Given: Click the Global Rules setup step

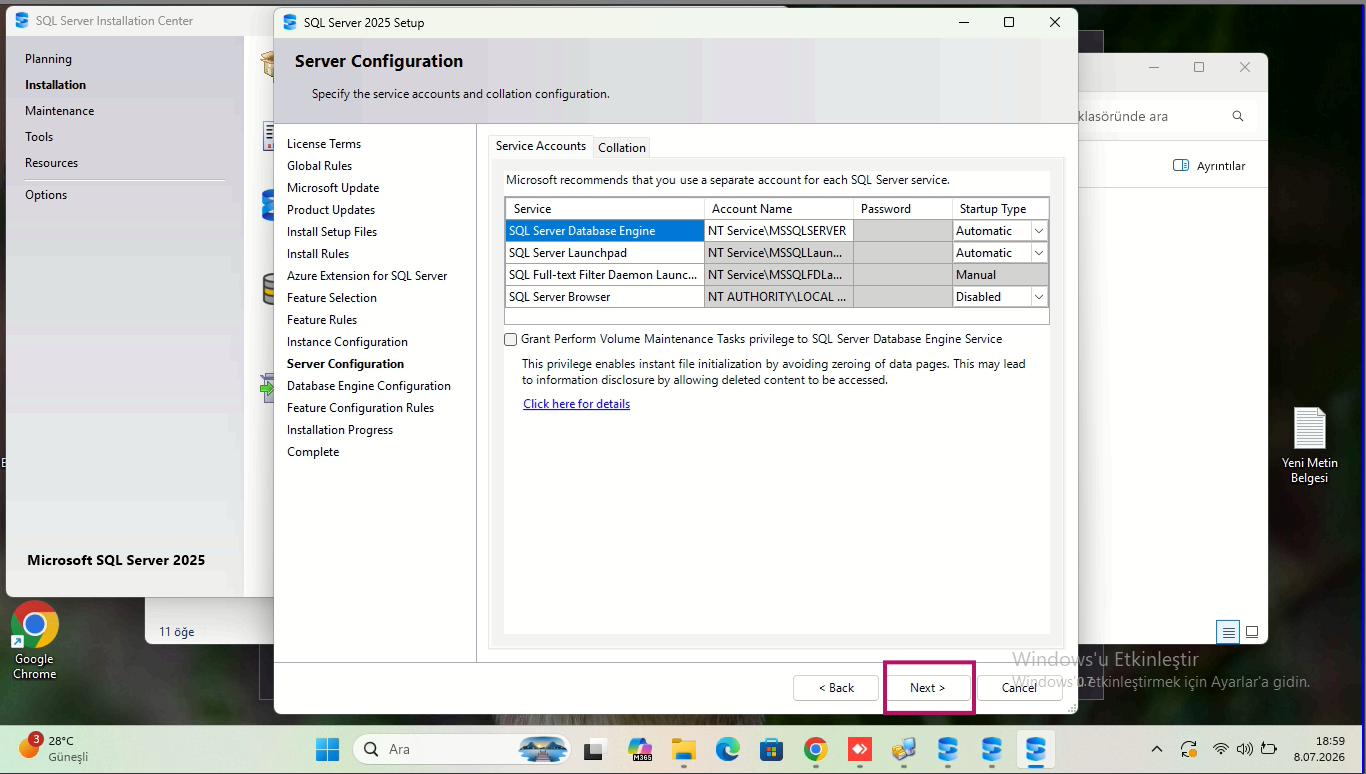Looking at the screenshot, I should [x=320, y=166].
